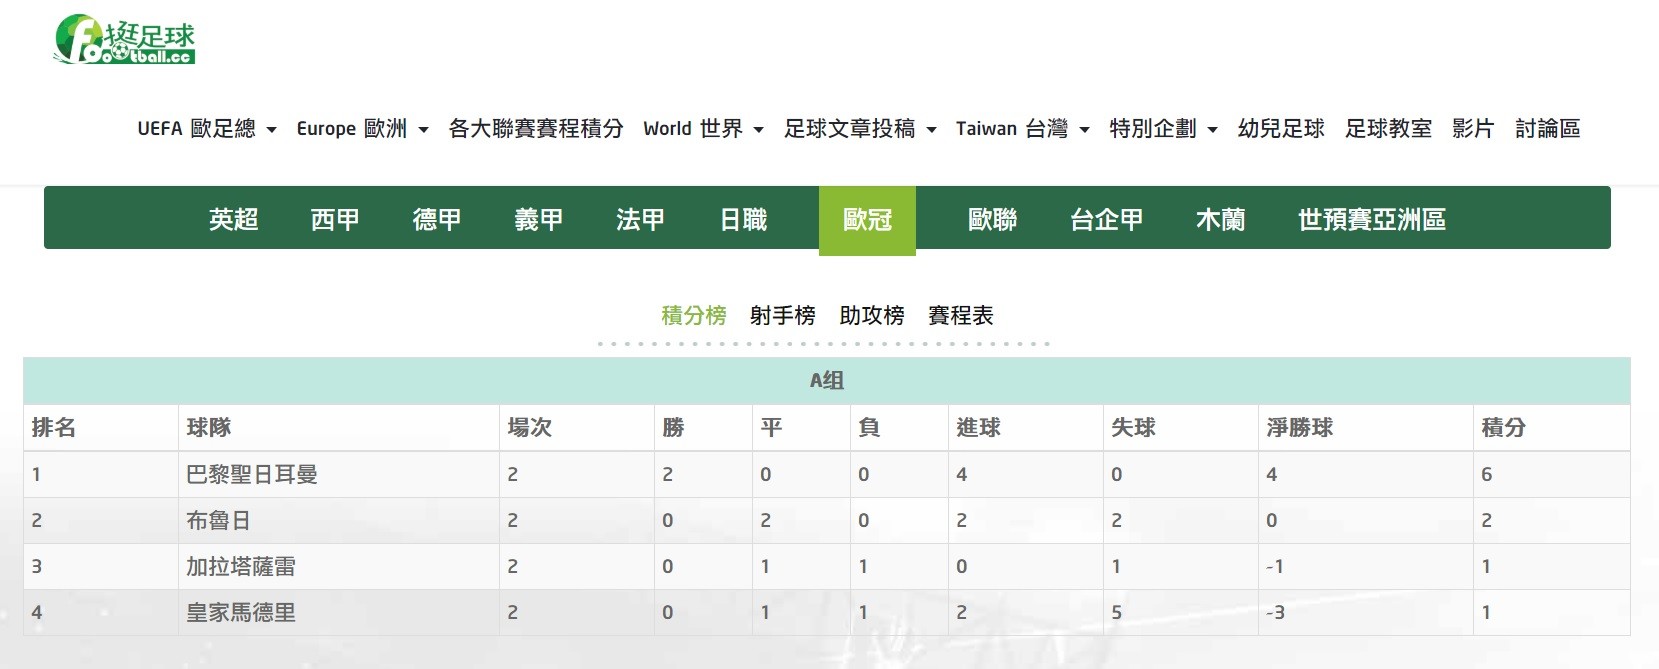Screen dimensions: 1659x669
Task: Open 各大聯賽賽程積分 menu item
Action: click(536, 129)
